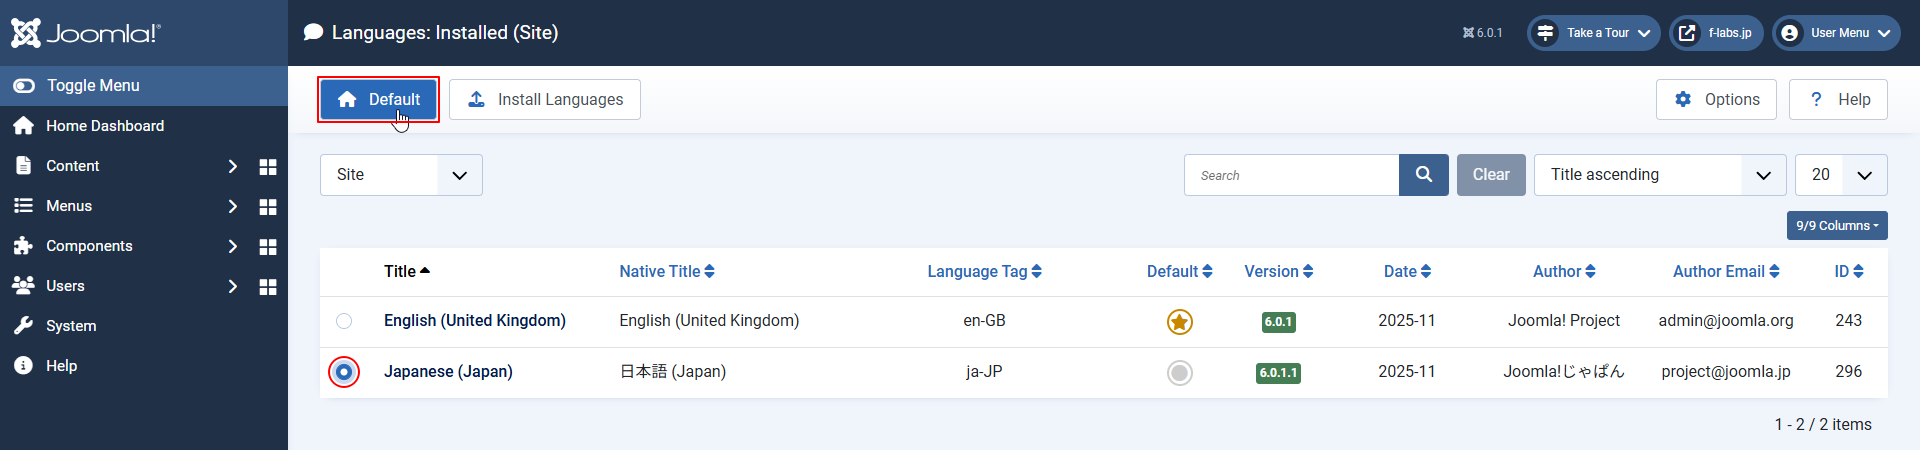Open the Menus dashboard grid icon
1920x450 pixels.
(x=268, y=207)
